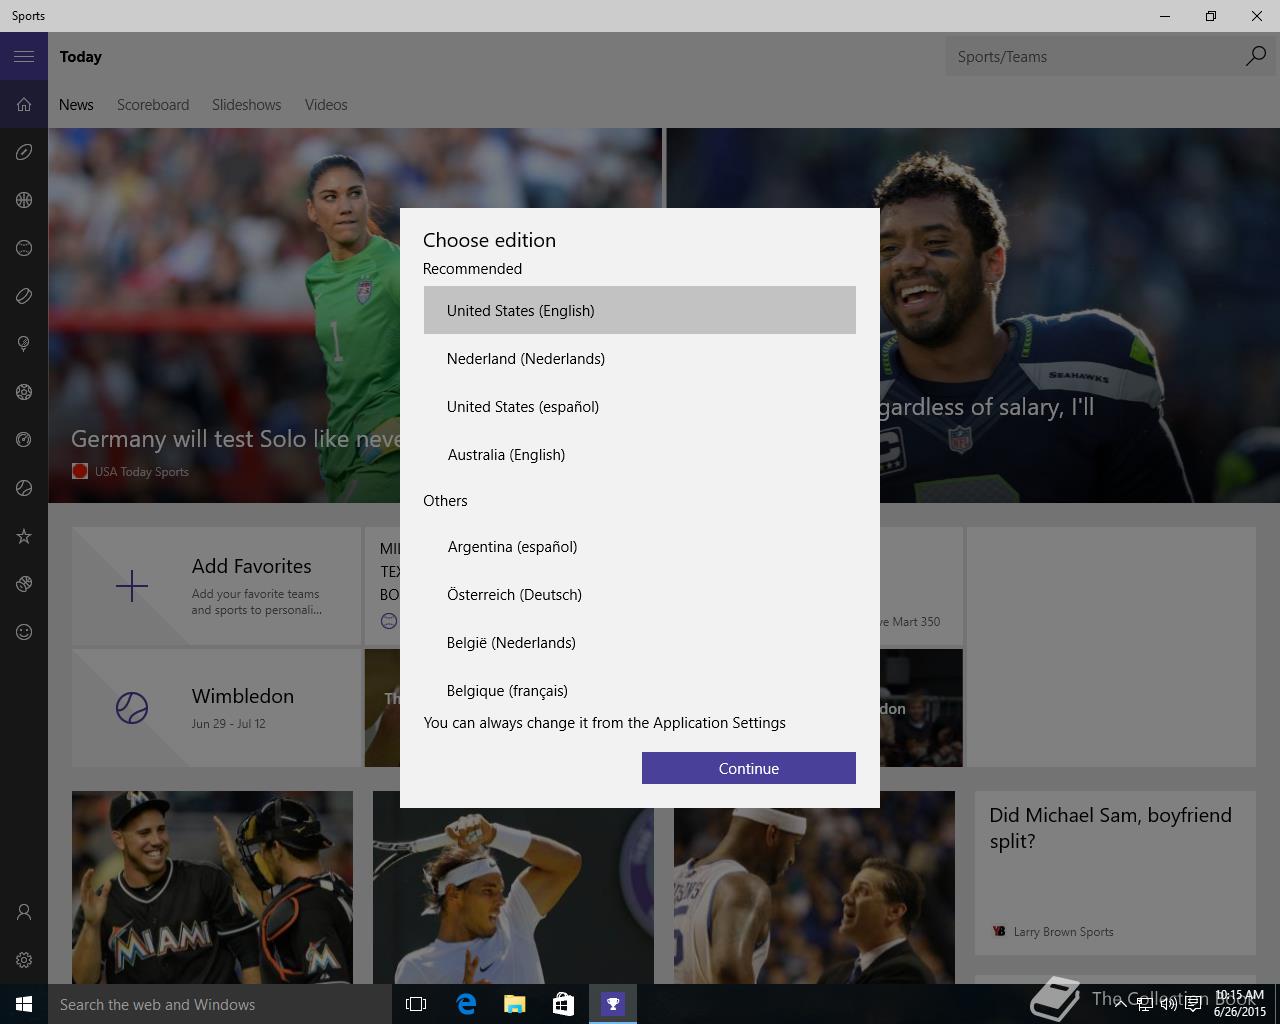This screenshot has height=1024, width=1280.
Task: Open the American football section icon
Action: point(24,152)
